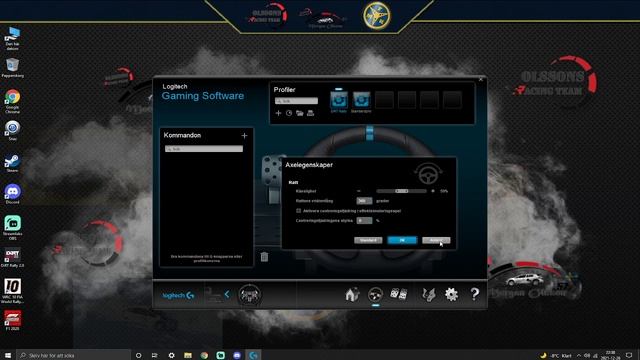Open the pedals settings icon
The height and width of the screenshot is (360, 640).
(398, 294)
